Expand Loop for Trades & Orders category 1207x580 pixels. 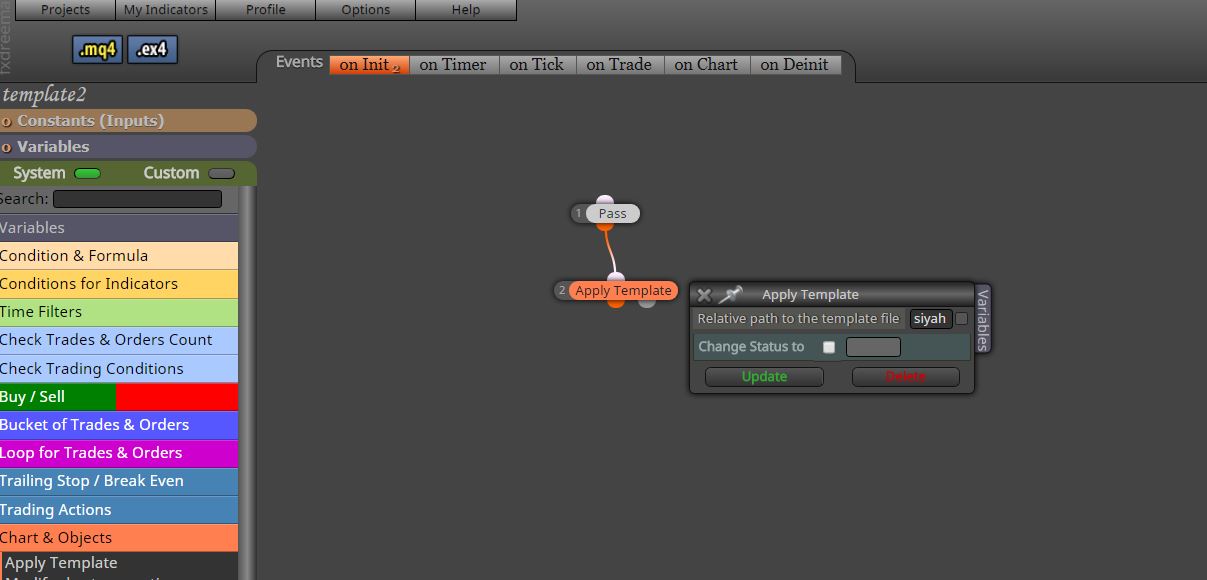pyautogui.click(x=119, y=453)
